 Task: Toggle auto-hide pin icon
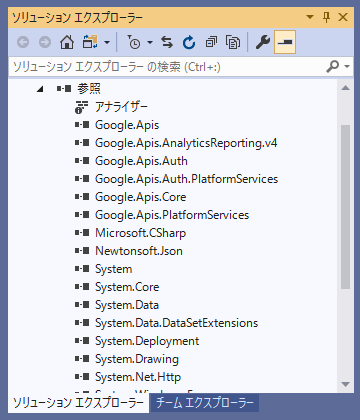click(x=327, y=17)
